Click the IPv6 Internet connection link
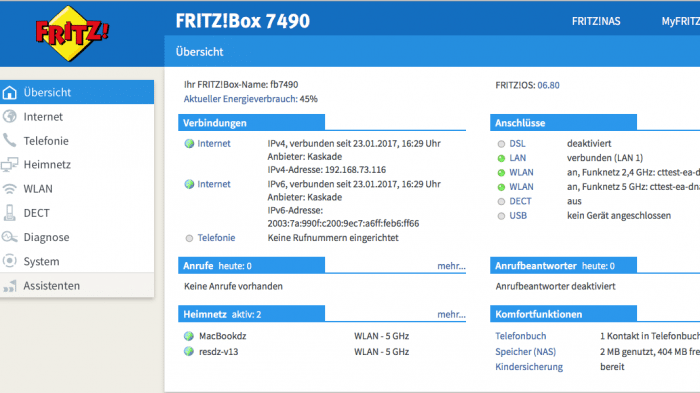Viewport: 700px width, 393px height. (214, 184)
